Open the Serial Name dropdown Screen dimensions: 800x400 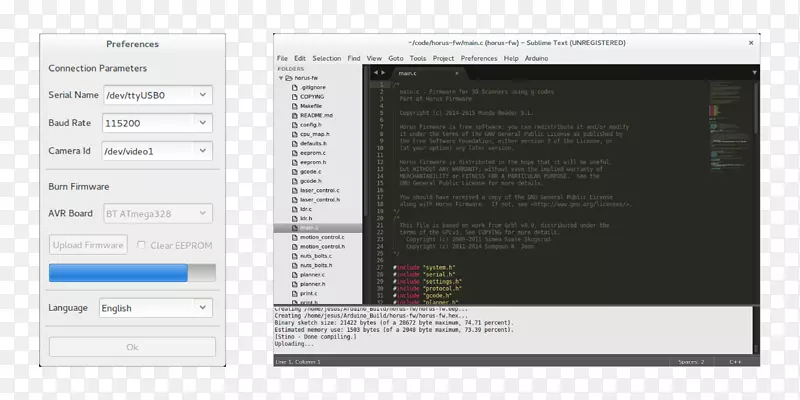pos(156,95)
